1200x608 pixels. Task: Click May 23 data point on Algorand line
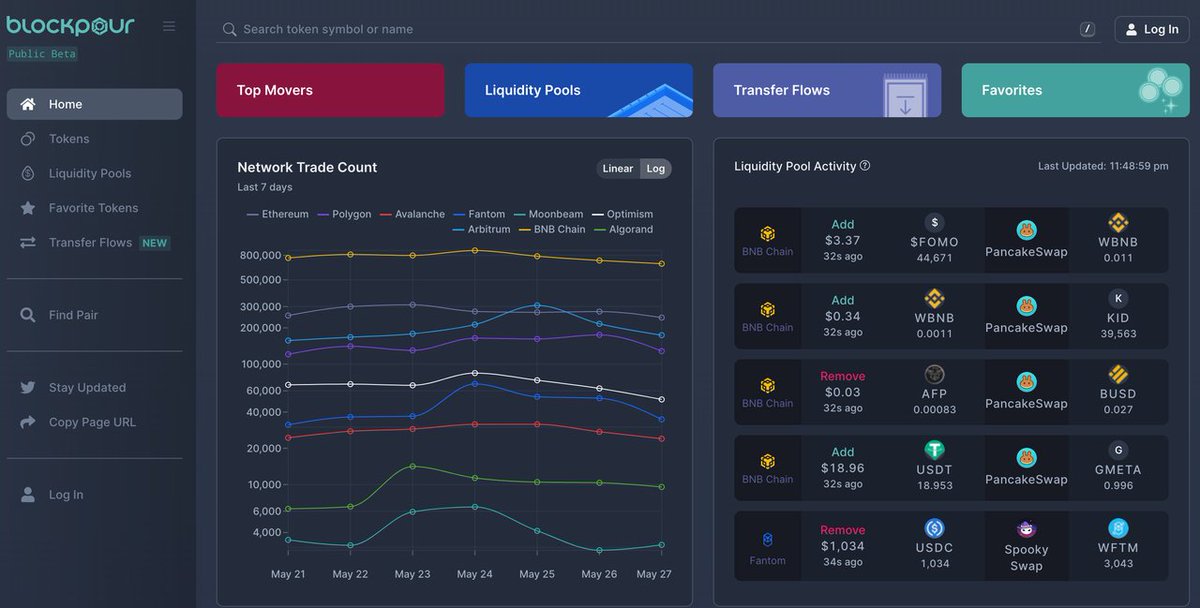pos(413,466)
